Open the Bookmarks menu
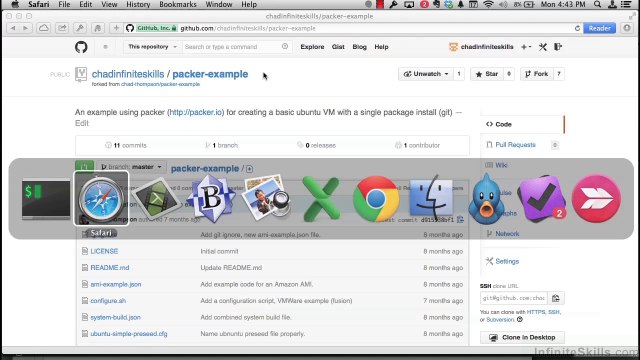Image resolution: width=640 pixels, height=360 pixels. pos(178,4)
